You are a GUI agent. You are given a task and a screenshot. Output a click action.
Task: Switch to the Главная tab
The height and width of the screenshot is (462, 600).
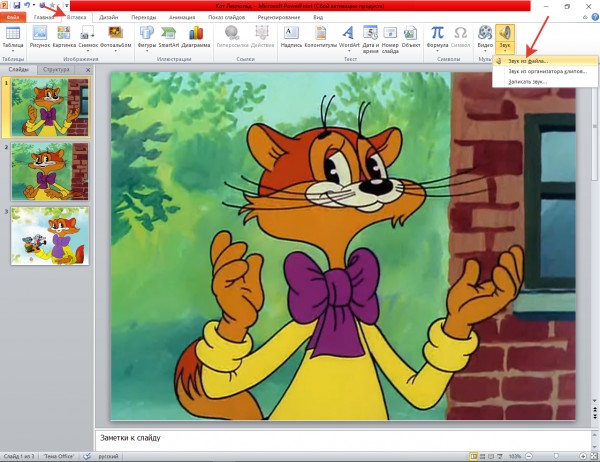(44, 17)
